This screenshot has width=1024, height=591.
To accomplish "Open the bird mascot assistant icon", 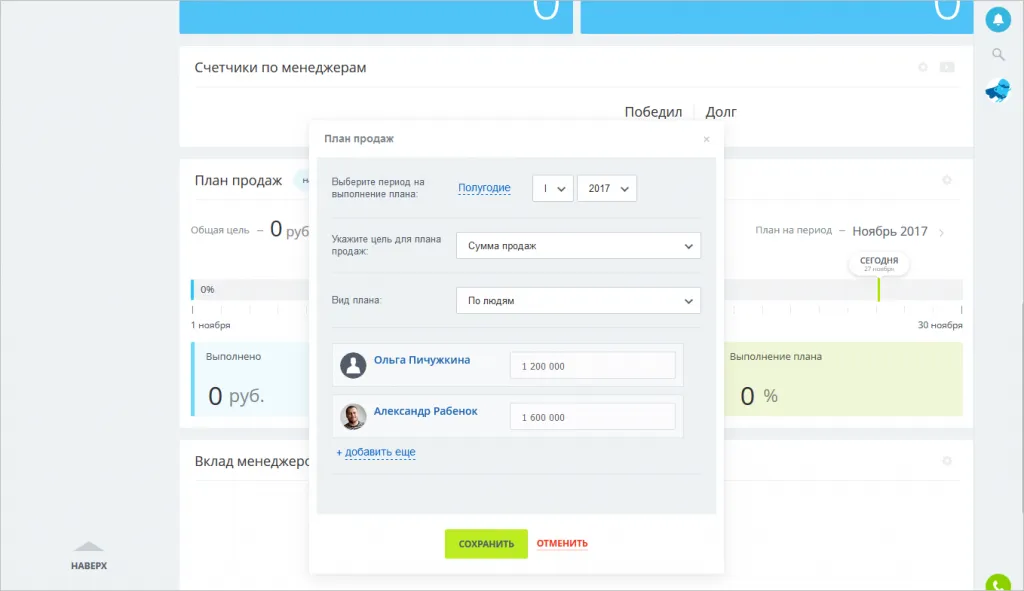I will [x=997, y=91].
